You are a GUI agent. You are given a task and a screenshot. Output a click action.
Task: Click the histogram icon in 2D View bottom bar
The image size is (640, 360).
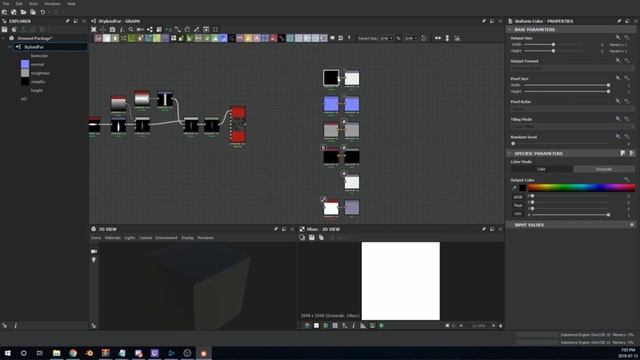363,325
